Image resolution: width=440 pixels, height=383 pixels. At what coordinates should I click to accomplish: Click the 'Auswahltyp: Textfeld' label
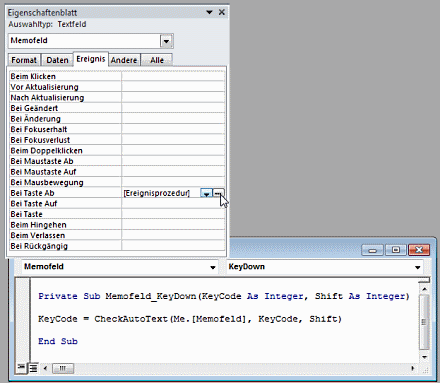47,24
